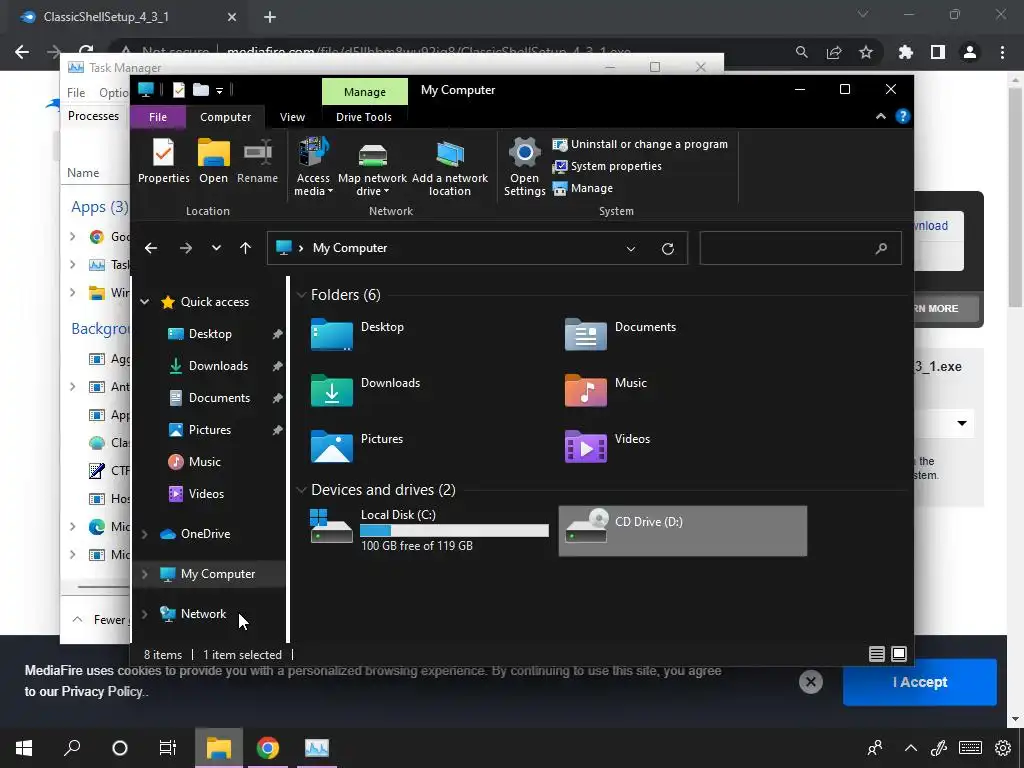
Task: Click quick access New folder icon
Action: (x=201, y=89)
